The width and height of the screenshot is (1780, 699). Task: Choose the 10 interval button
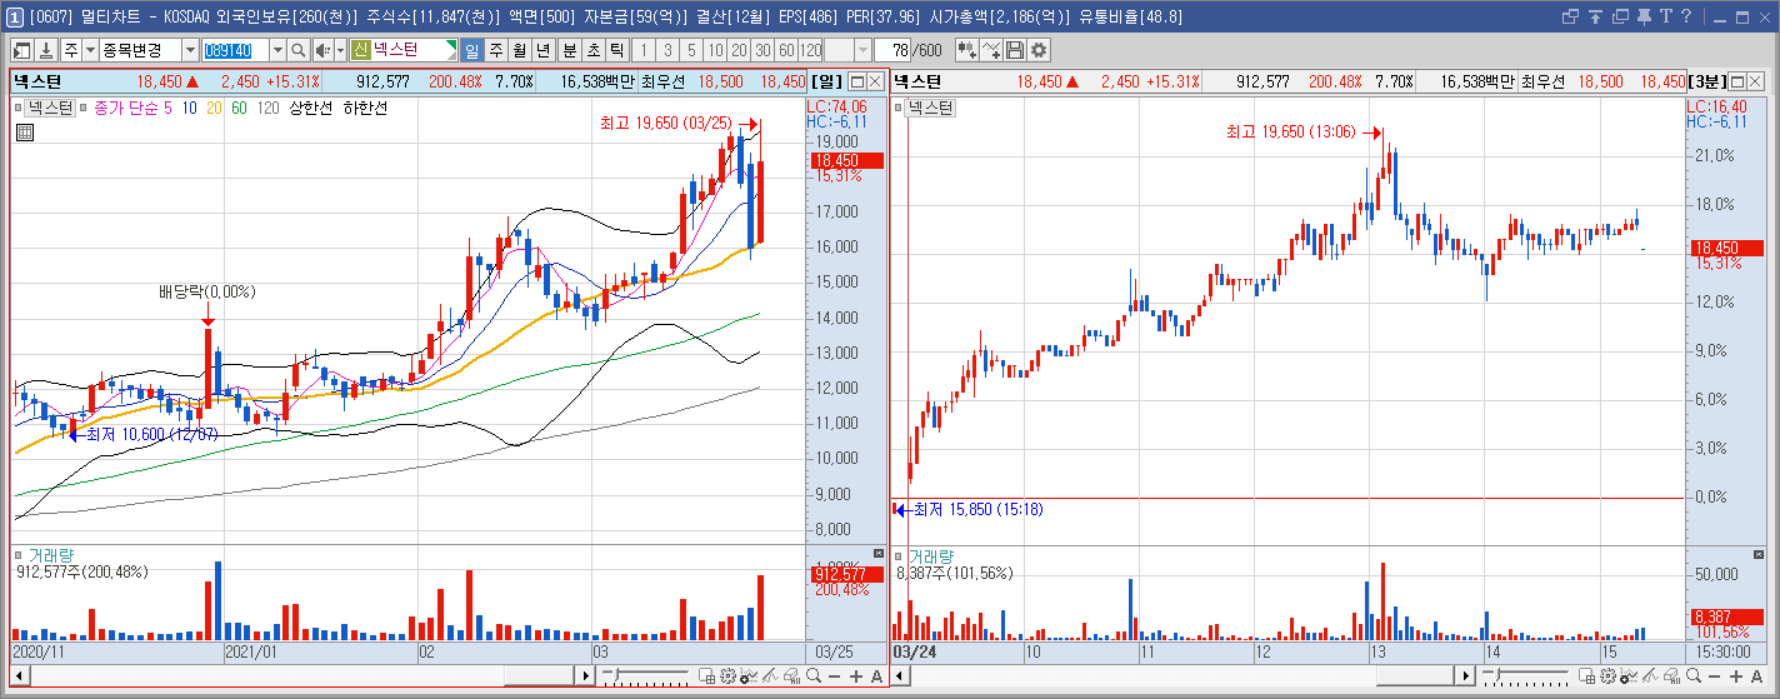[715, 50]
